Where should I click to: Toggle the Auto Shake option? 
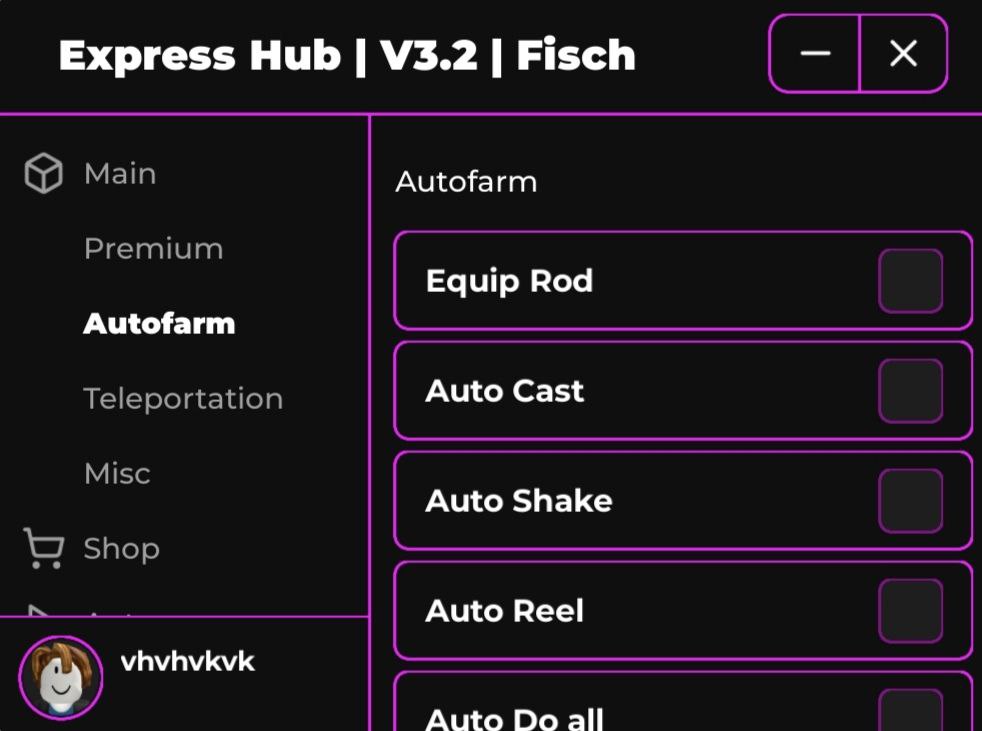[910, 501]
